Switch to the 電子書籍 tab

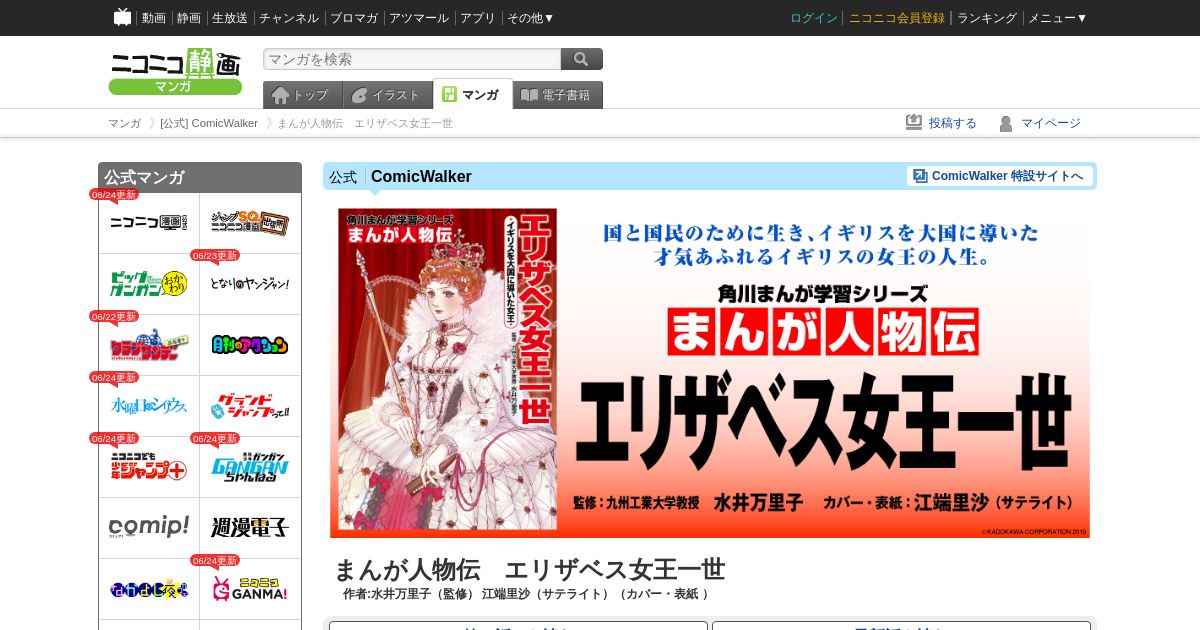tap(558, 95)
